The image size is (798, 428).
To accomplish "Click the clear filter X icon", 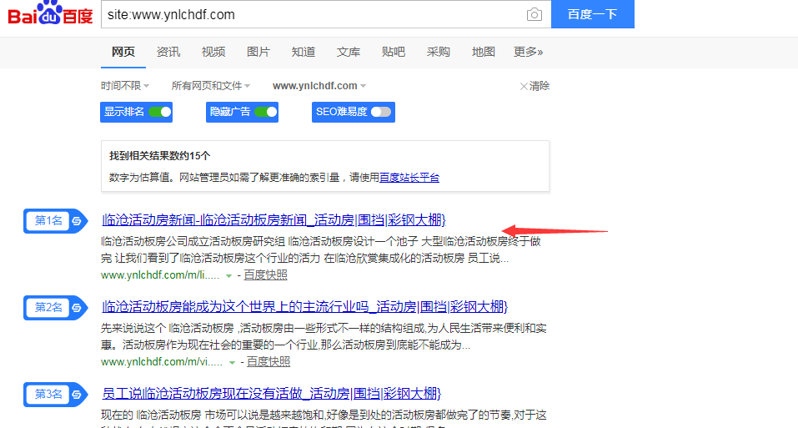I will pos(523,86).
